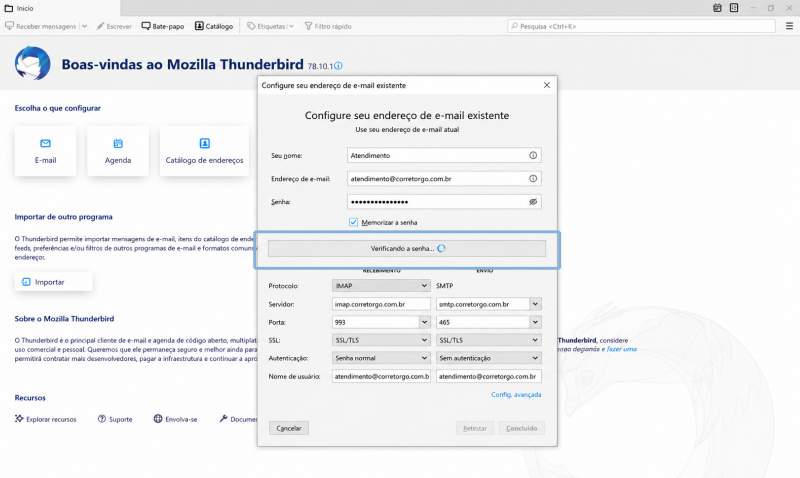
Task: Expand the incoming Protocolo IMAP dropdown
Action: click(x=380, y=286)
